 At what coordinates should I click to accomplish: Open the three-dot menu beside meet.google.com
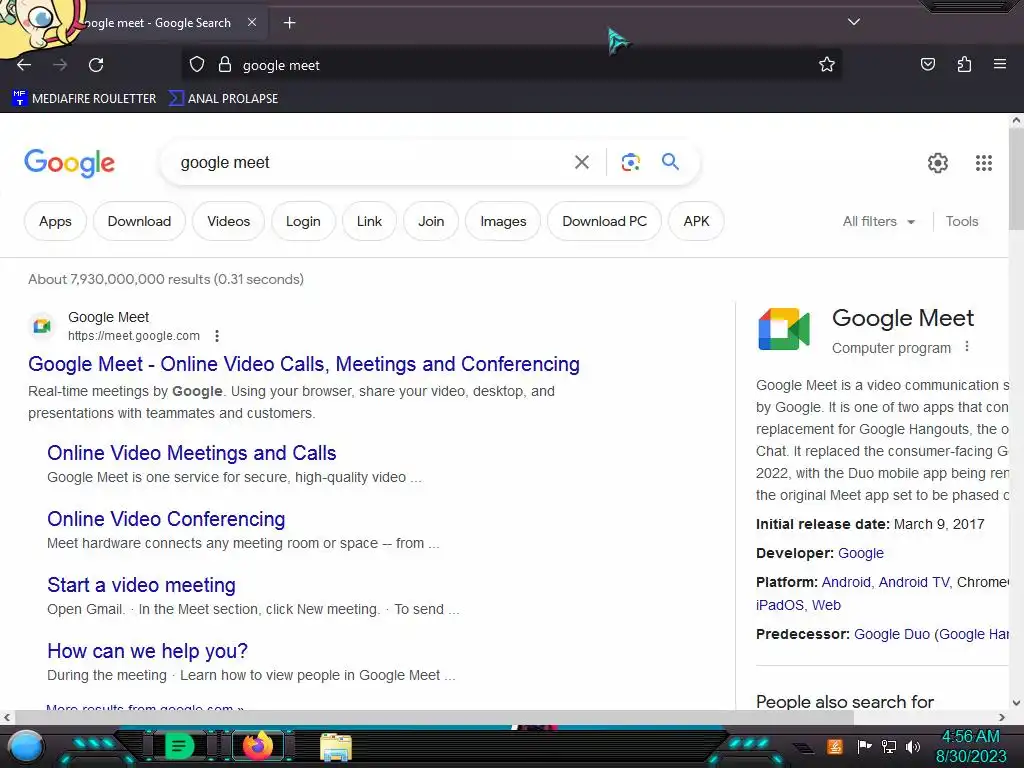click(217, 336)
